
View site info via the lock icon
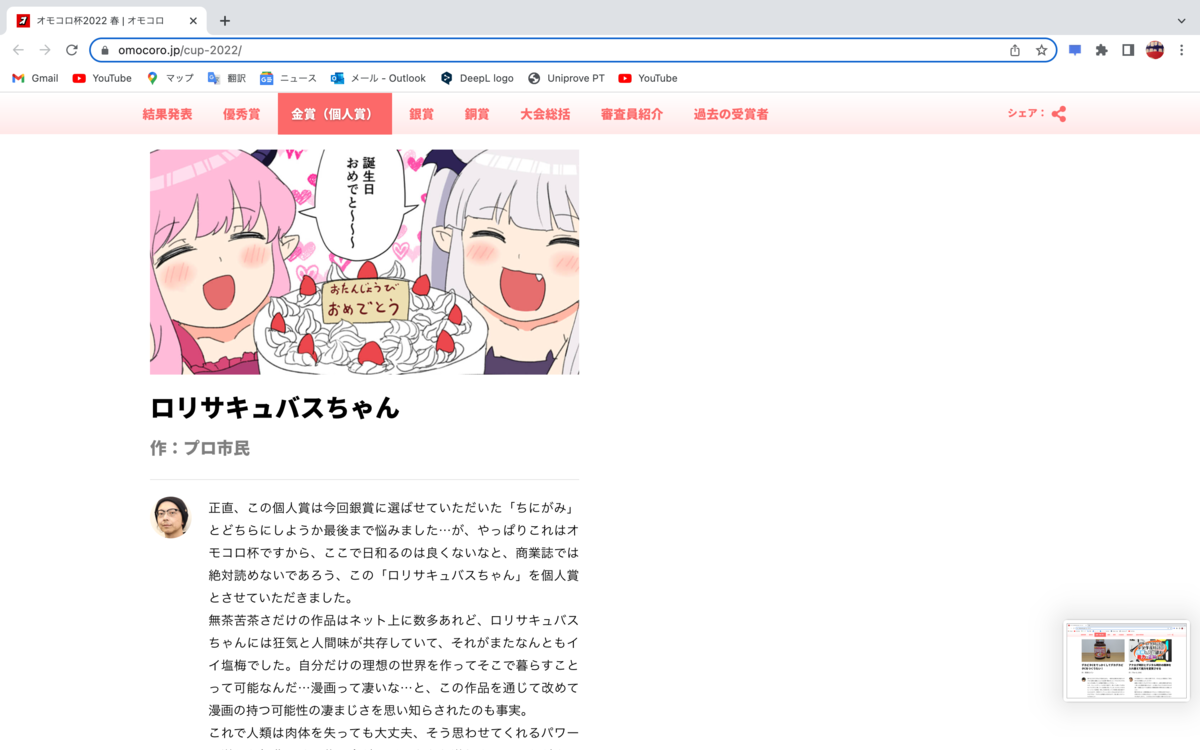click(104, 50)
